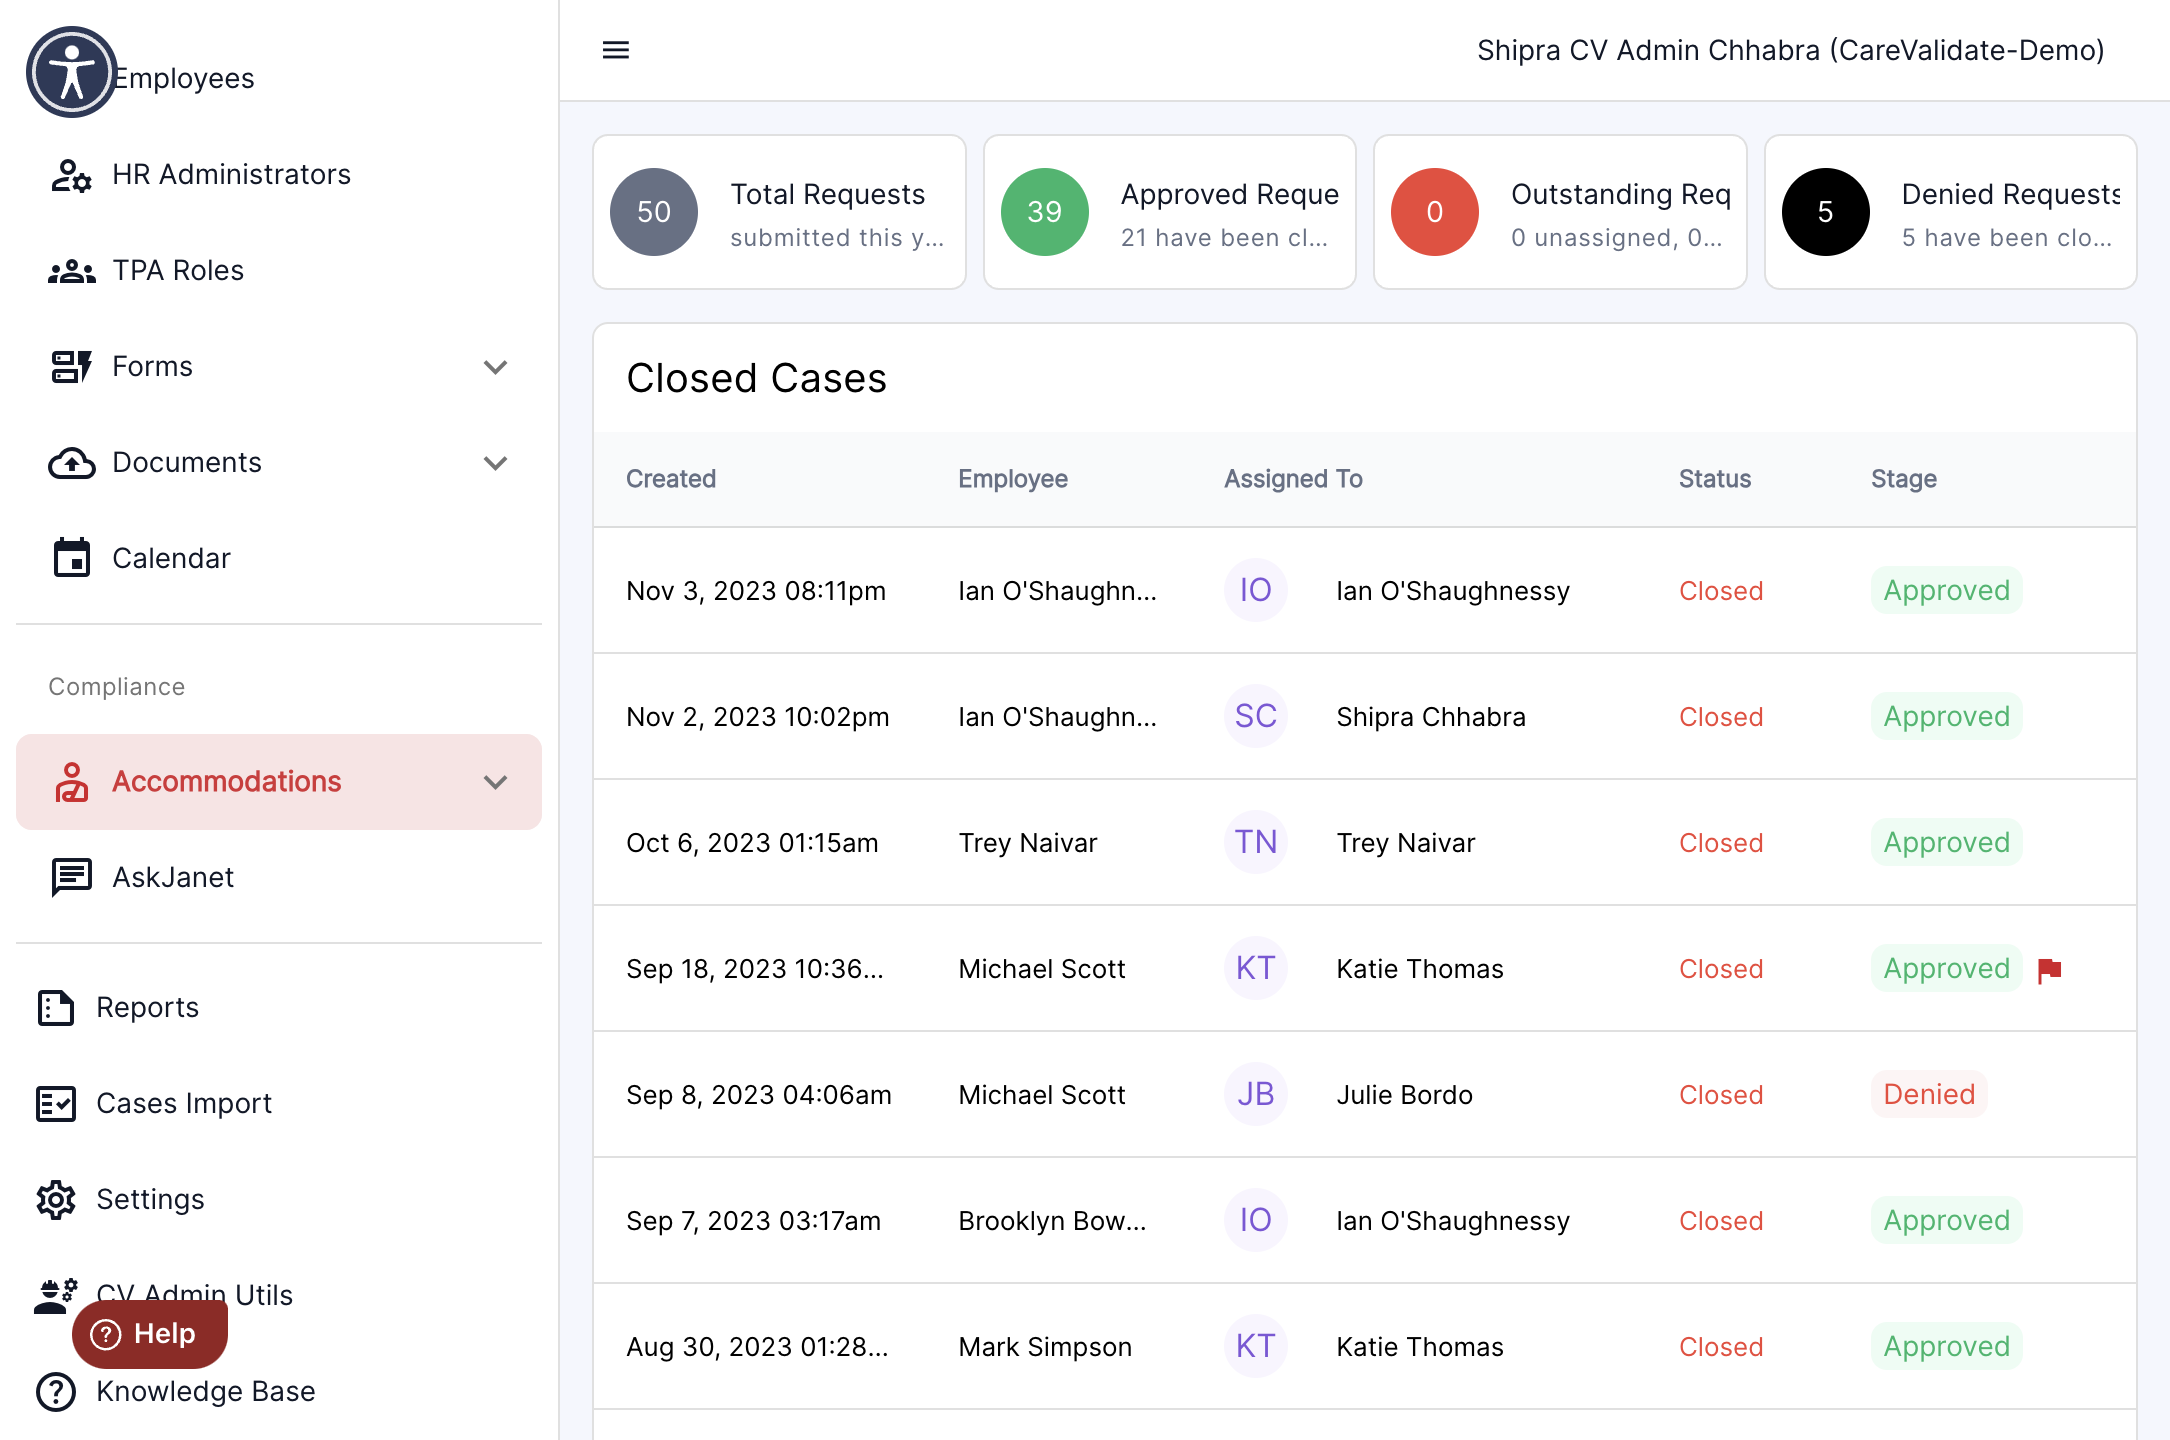
Task: Click the Cases Import checklist icon
Action: (x=56, y=1104)
